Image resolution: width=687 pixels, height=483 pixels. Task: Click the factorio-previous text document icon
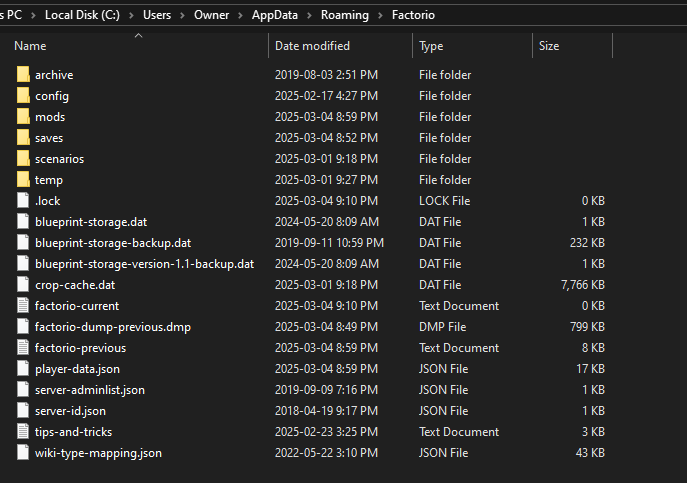click(23, 348)
